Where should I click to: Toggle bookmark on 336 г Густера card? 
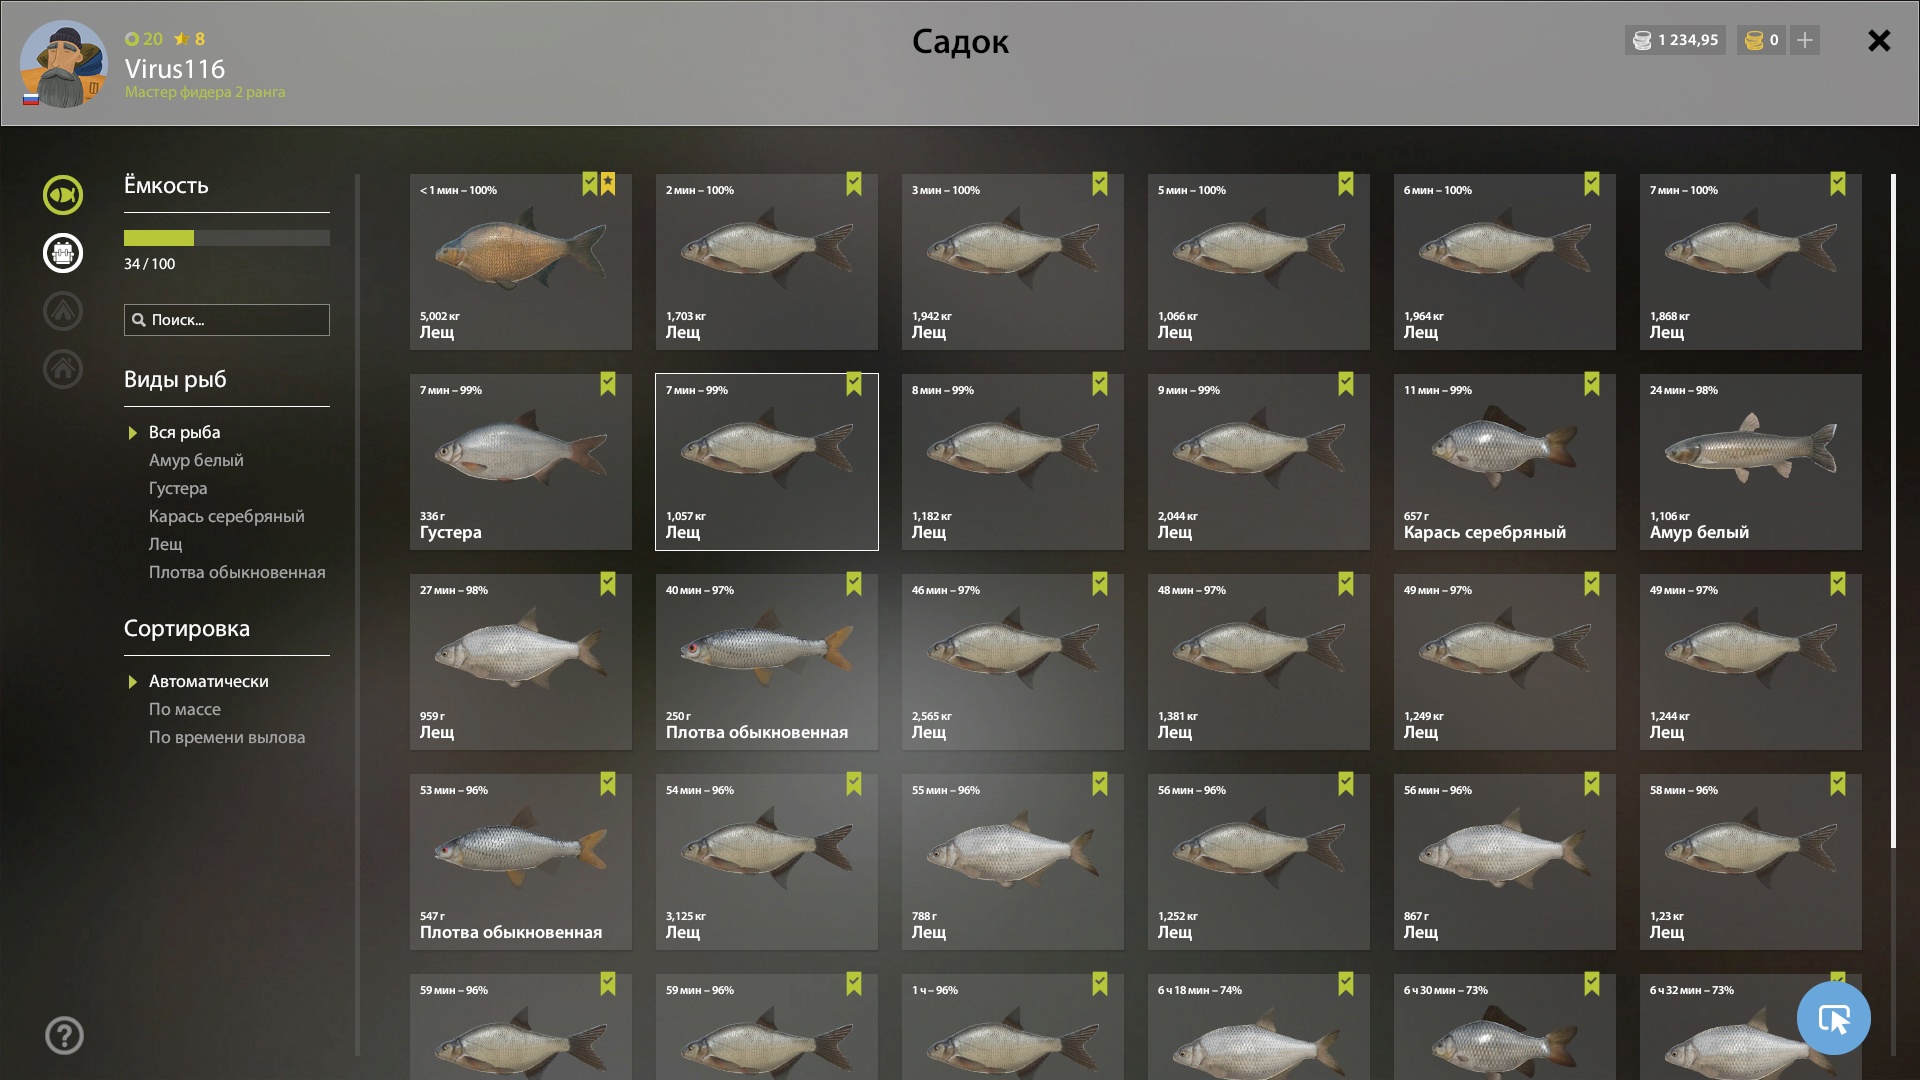(x=608, y=384)
